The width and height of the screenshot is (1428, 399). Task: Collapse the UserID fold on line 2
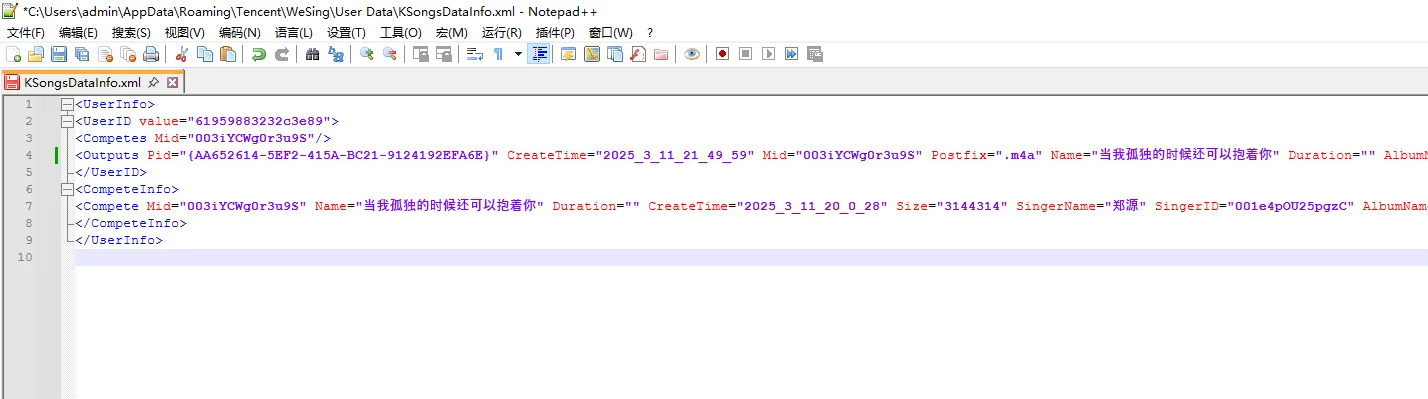66,121
